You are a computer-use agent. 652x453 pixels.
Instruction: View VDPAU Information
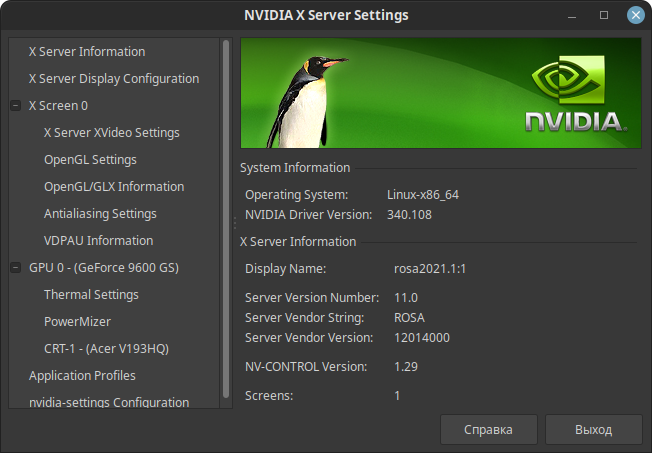click(x=98, y=240)
